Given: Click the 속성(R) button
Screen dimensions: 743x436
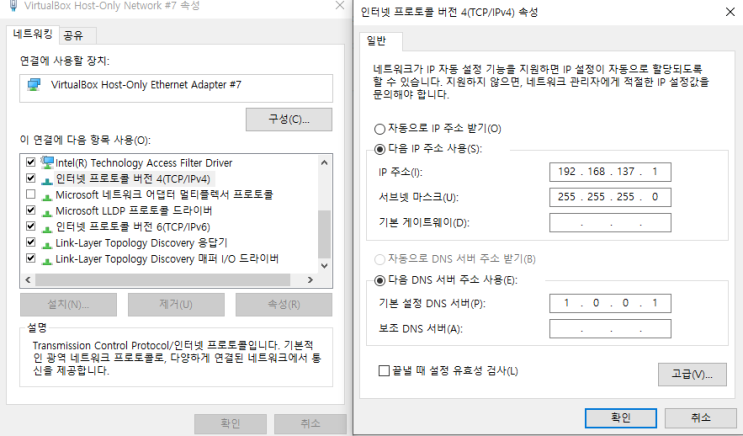Looking at the screenshot, I should tap(284, 305).
